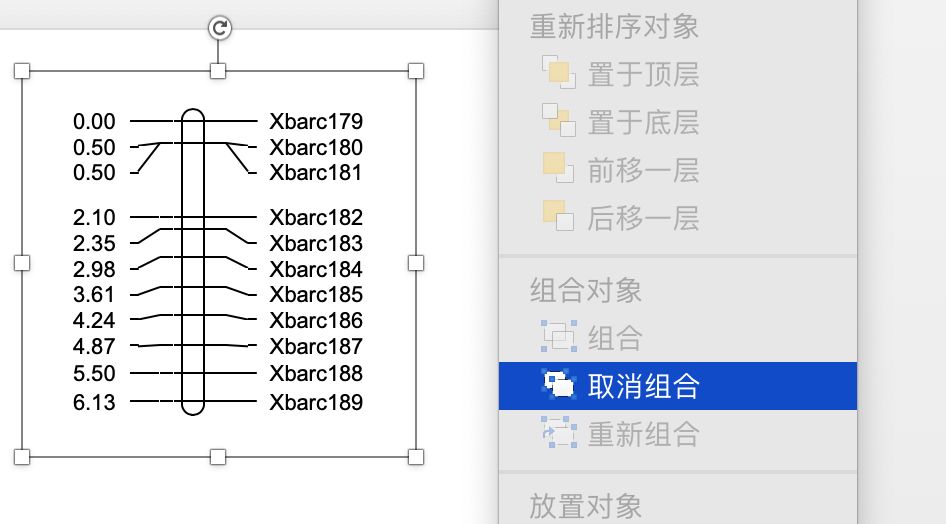Click the 重新排序对象 section header
The image size is (946, 524).
click(x=614, y=27)
